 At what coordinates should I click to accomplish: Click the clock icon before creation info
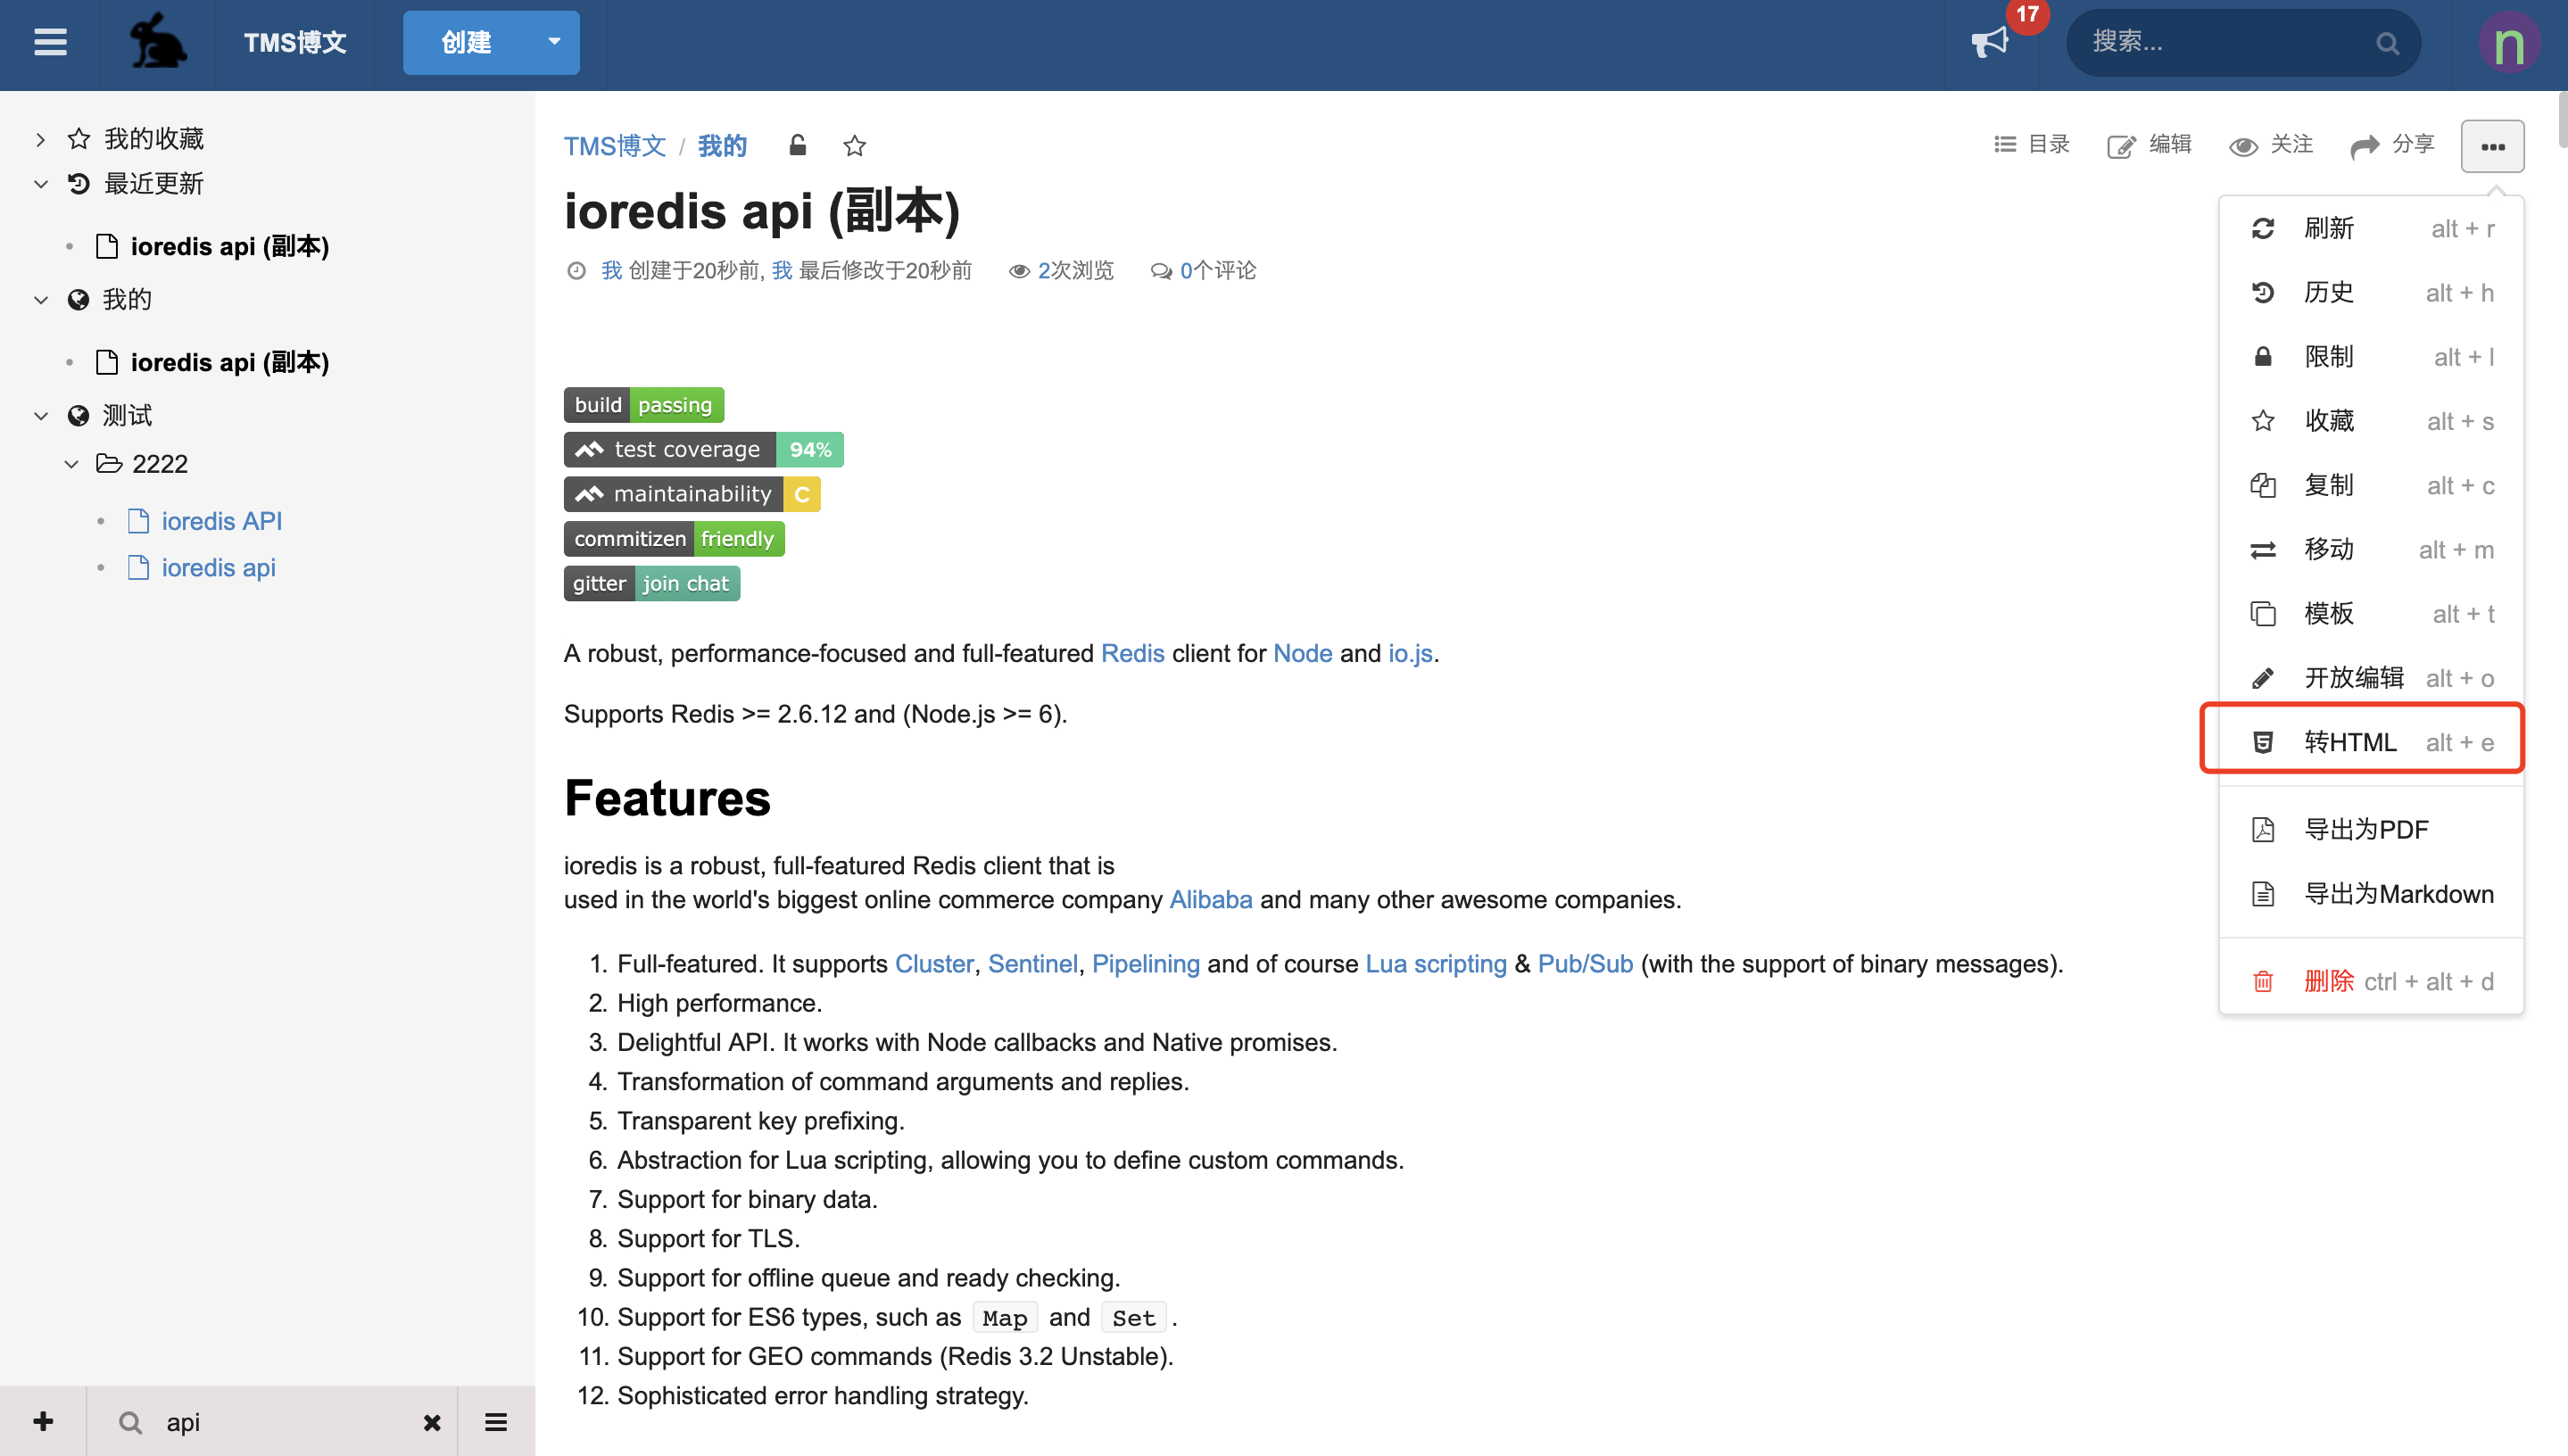(576, 270)
